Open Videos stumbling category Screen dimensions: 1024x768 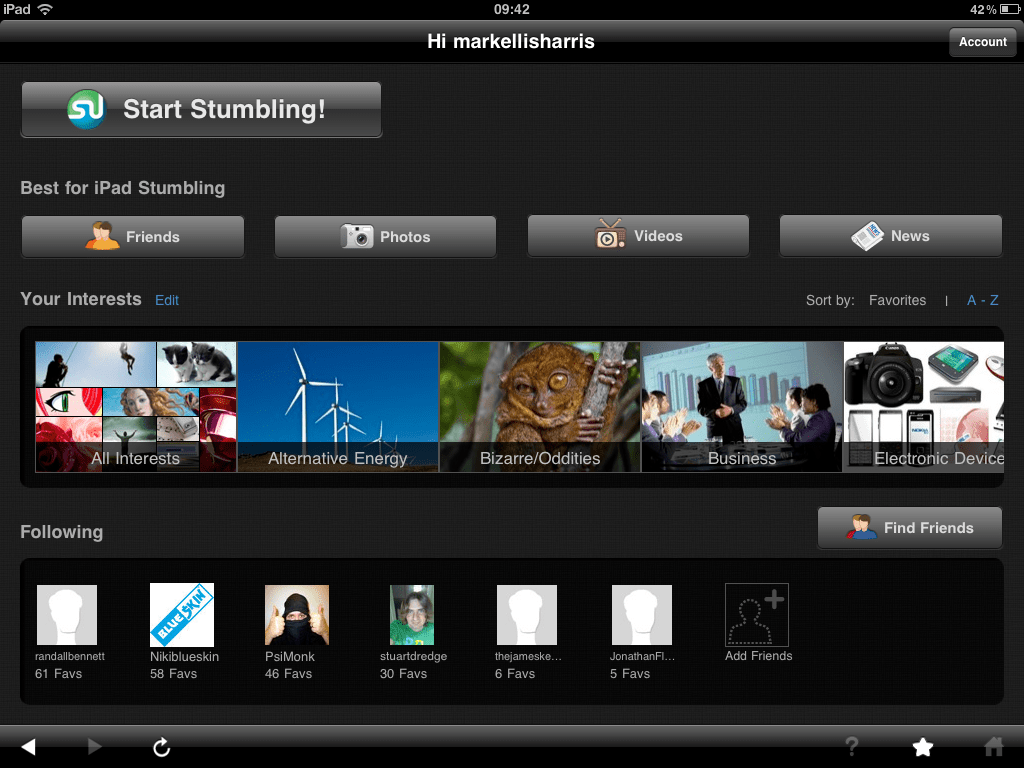638,237
